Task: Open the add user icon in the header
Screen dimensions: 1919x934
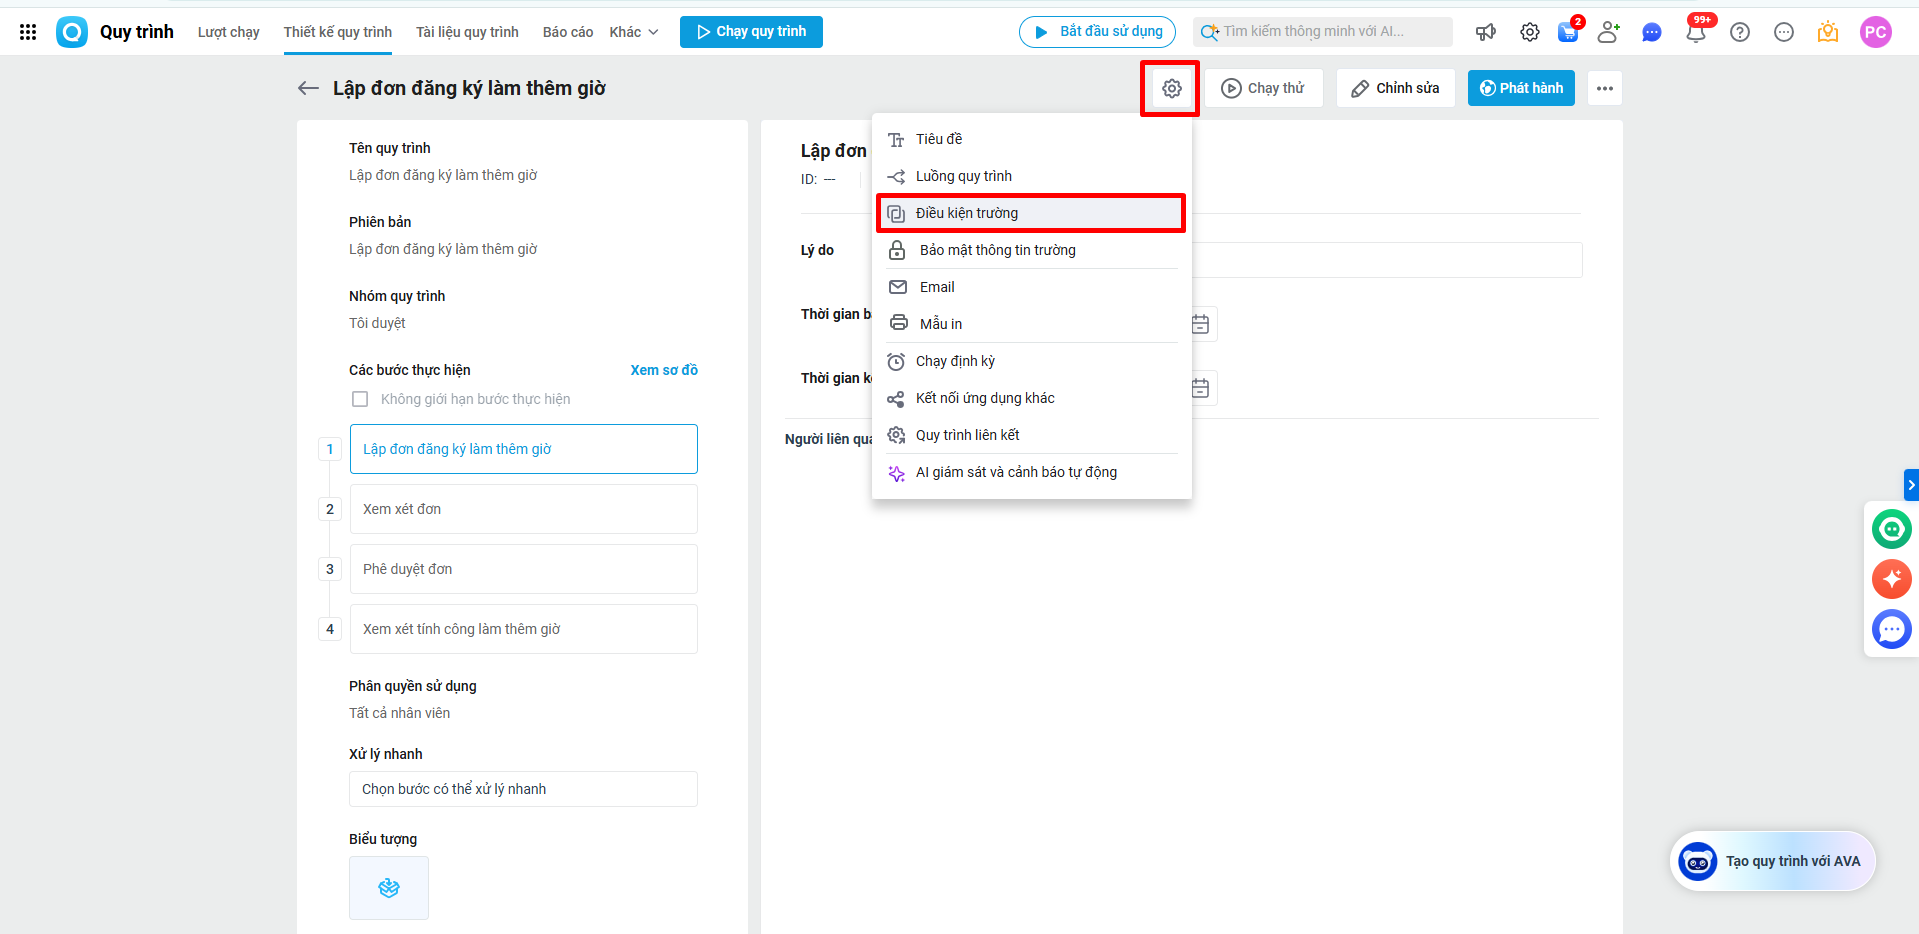Action: [1608, 32]
